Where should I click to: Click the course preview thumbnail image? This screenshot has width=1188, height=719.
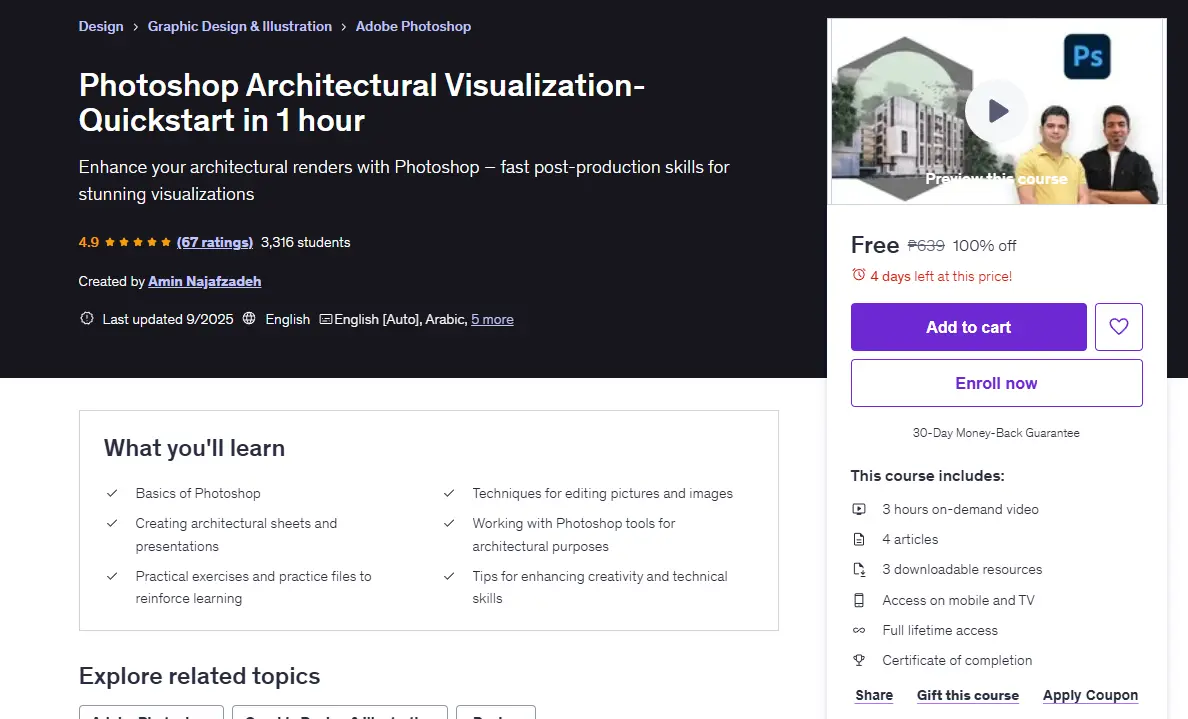pos(996,111)
